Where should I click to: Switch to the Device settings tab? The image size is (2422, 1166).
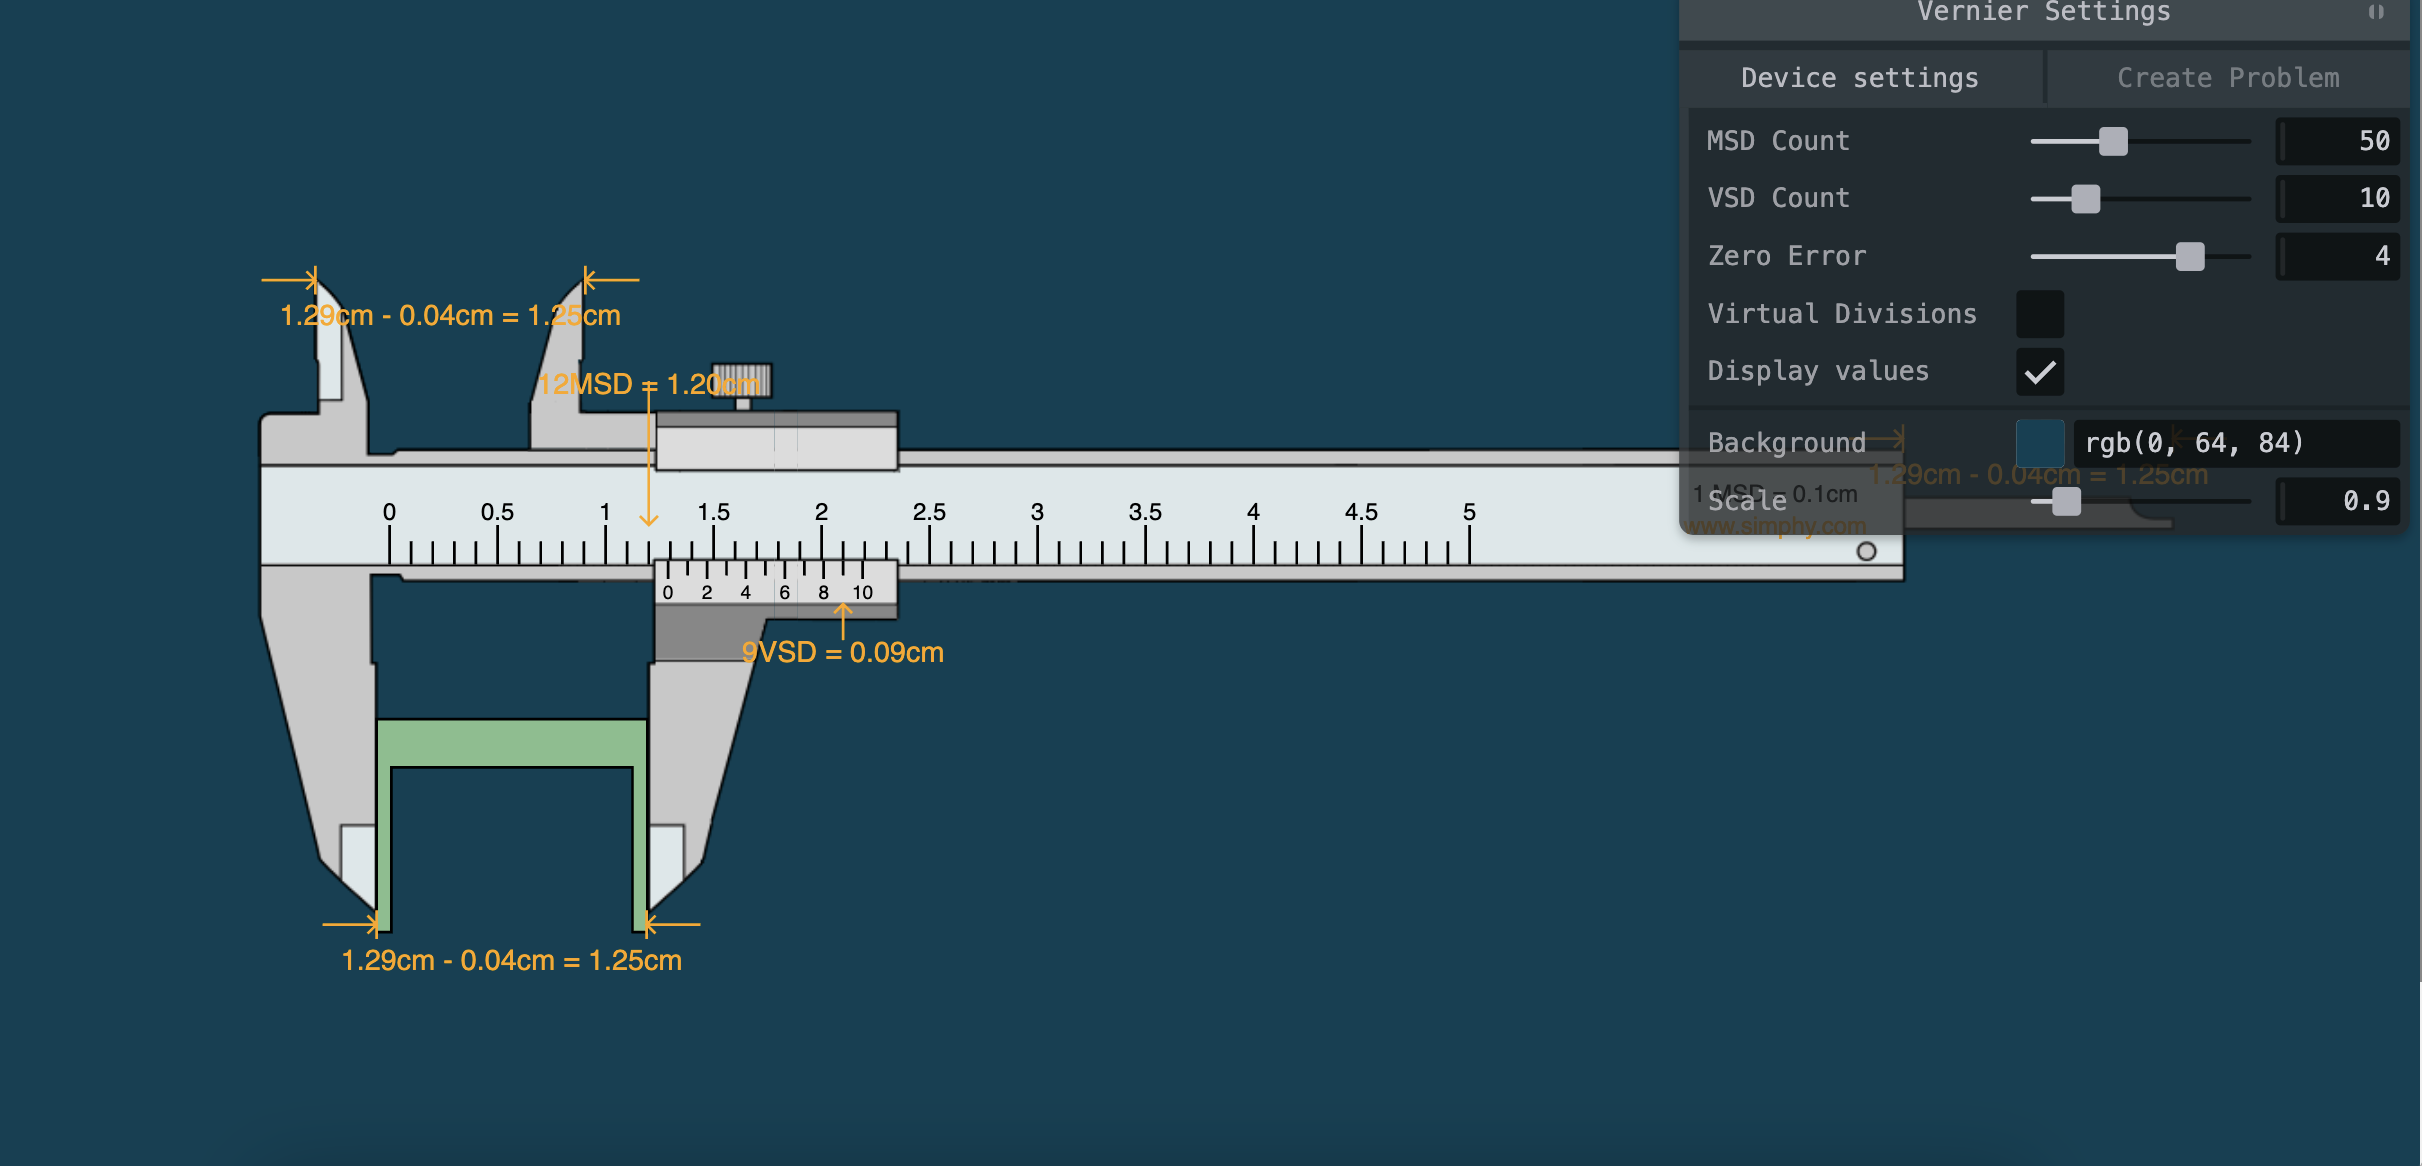[x=1860, y=78]
